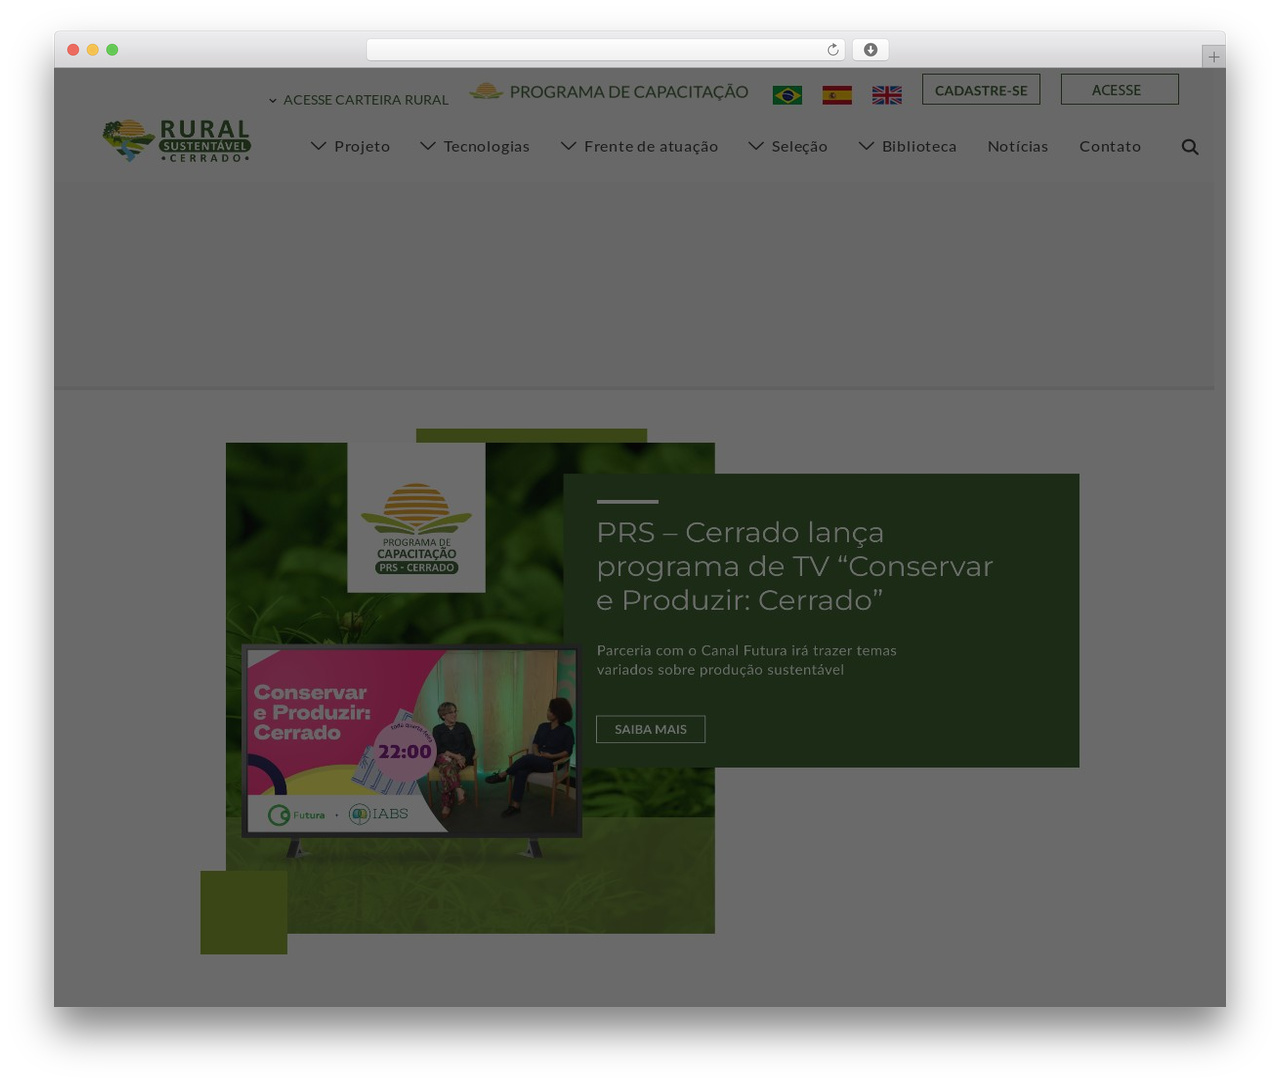
Task: Maximize the window with the green button
Action: [x=112, y=50]
